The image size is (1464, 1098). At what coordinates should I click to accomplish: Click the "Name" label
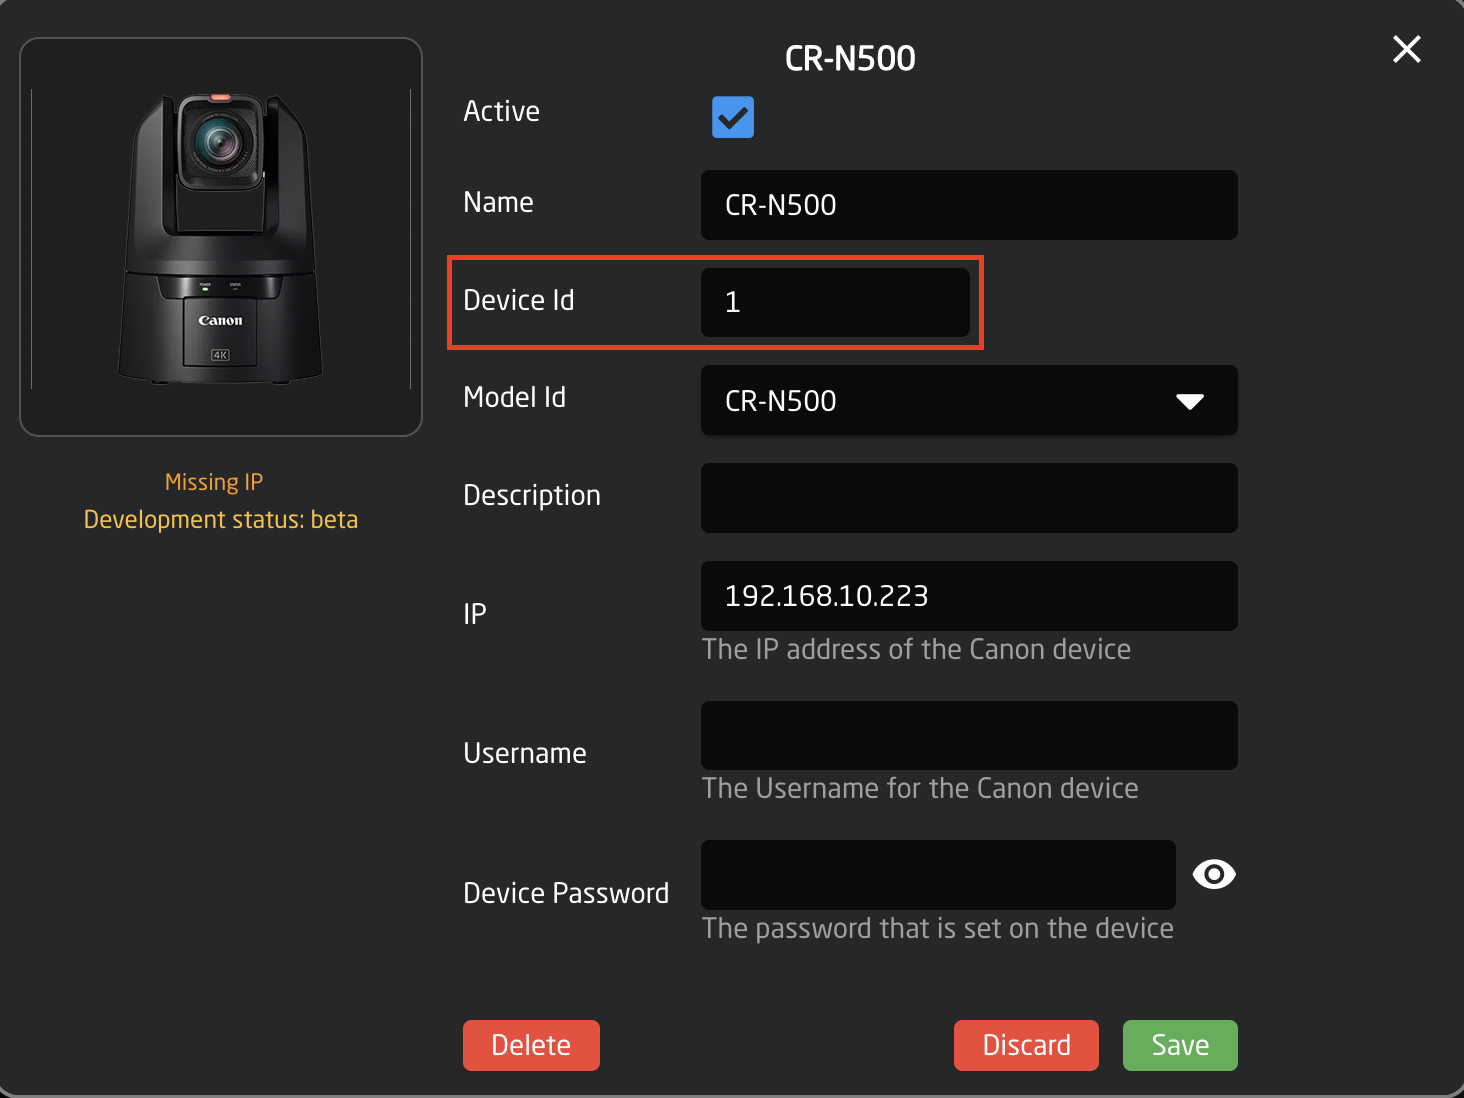[x=498, y=202]
